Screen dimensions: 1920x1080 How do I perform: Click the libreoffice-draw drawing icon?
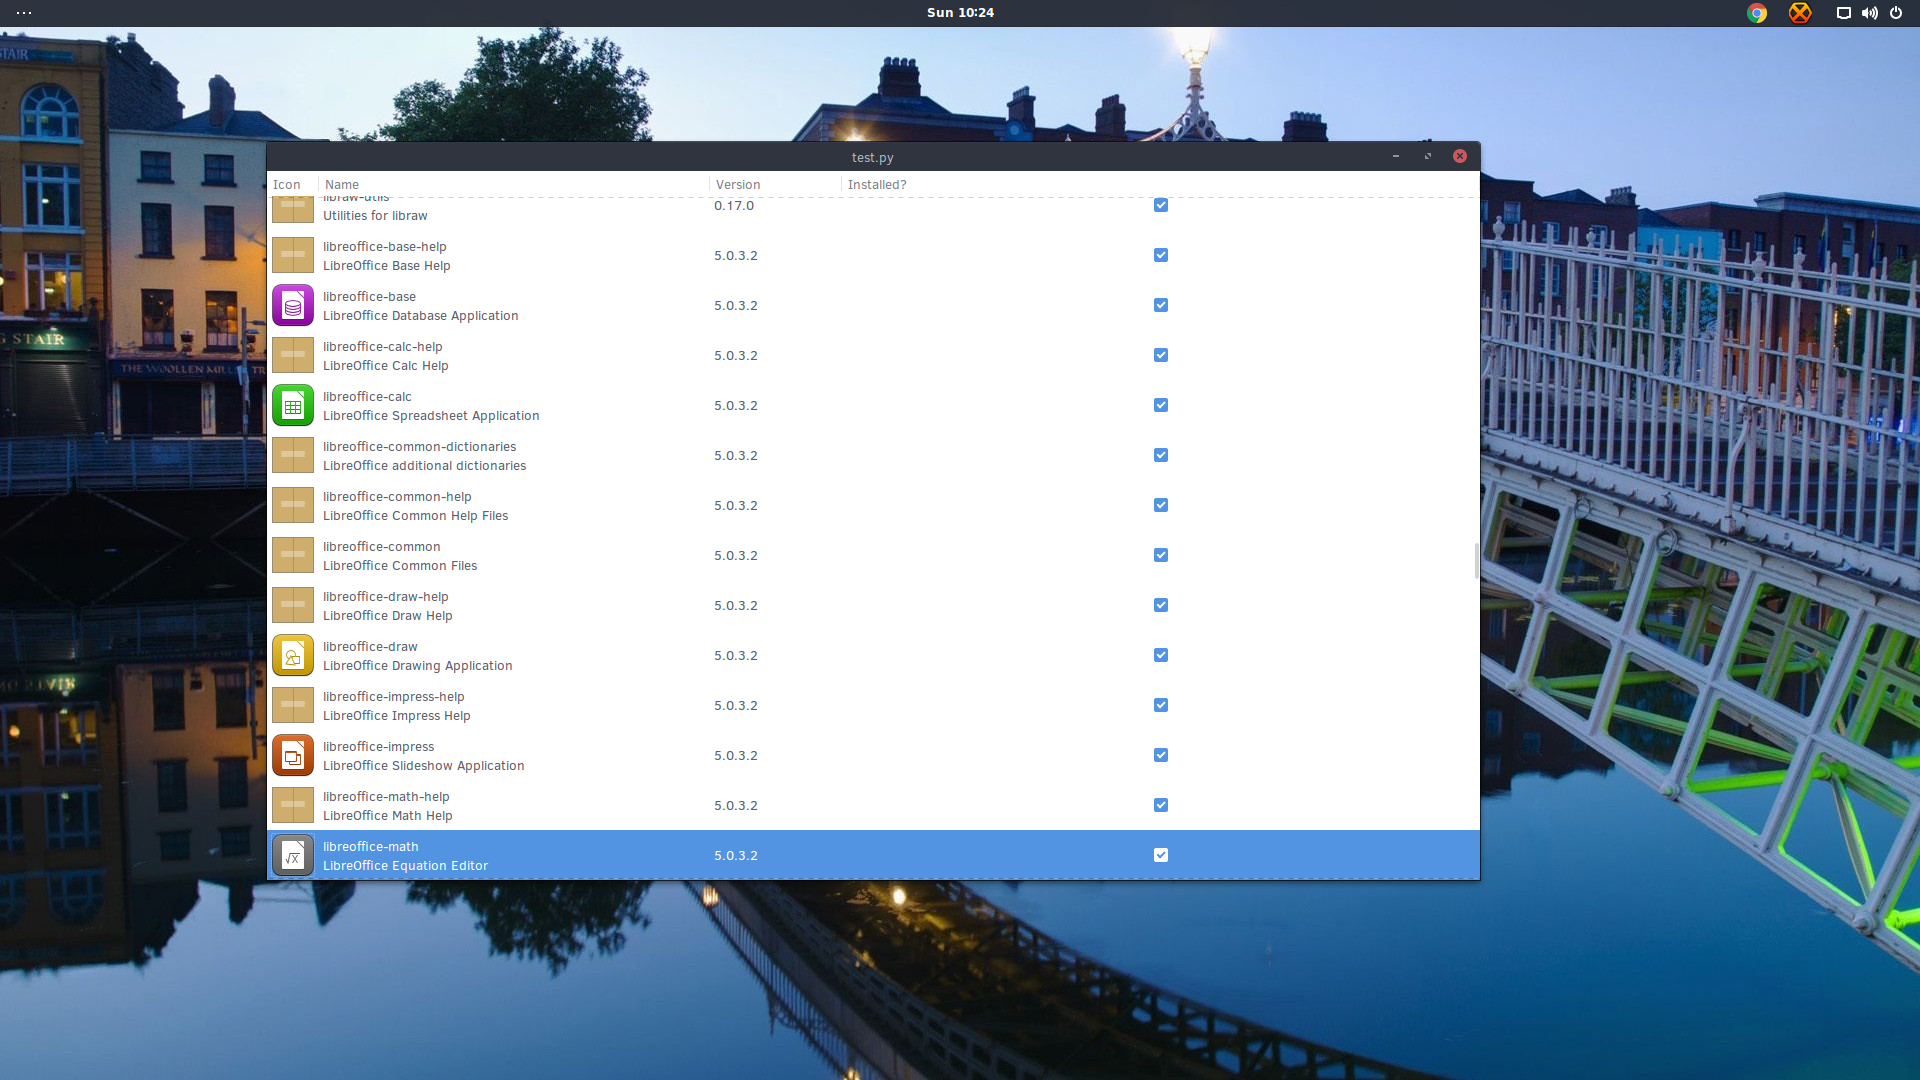(293, 656)
